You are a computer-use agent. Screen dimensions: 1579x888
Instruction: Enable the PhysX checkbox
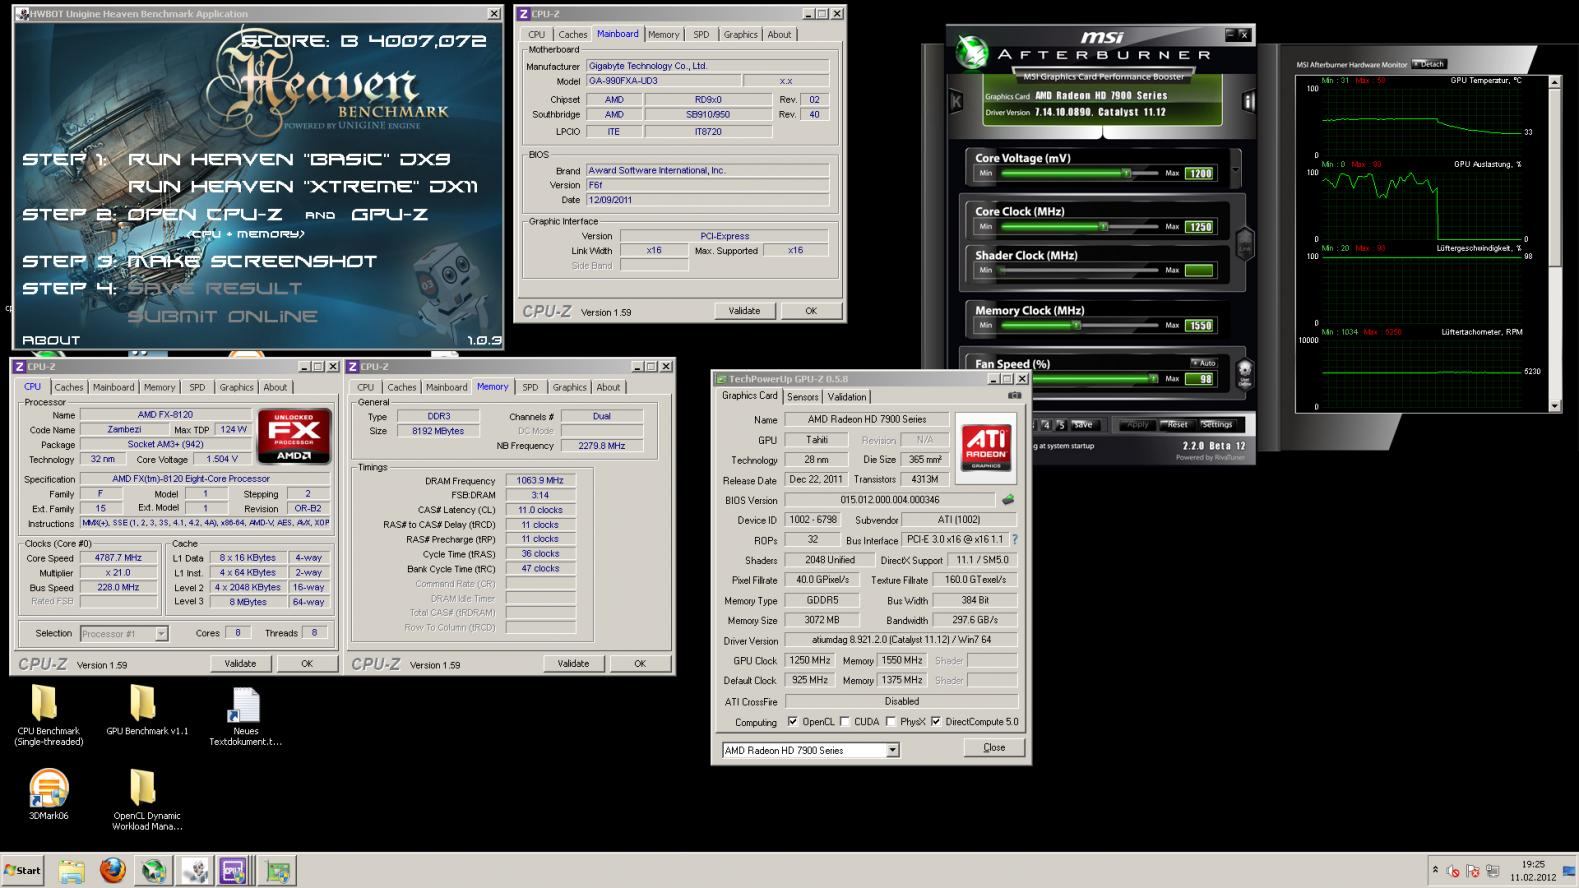coord(890,722)
